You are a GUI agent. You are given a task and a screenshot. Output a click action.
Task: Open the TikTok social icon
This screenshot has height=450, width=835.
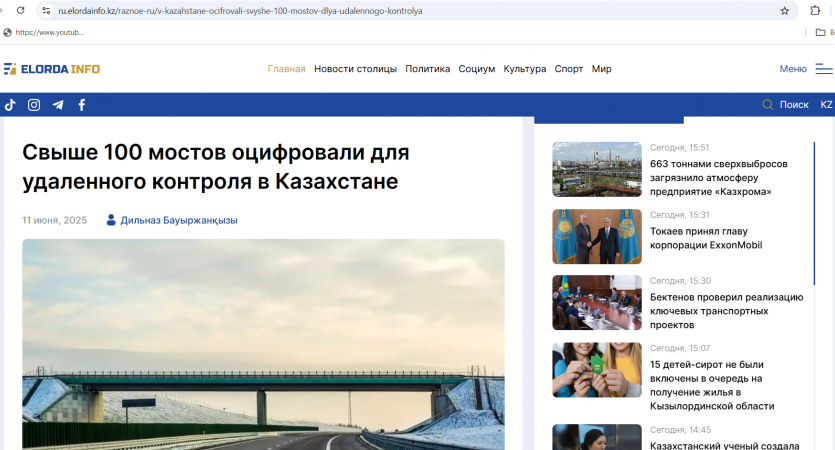10,105
